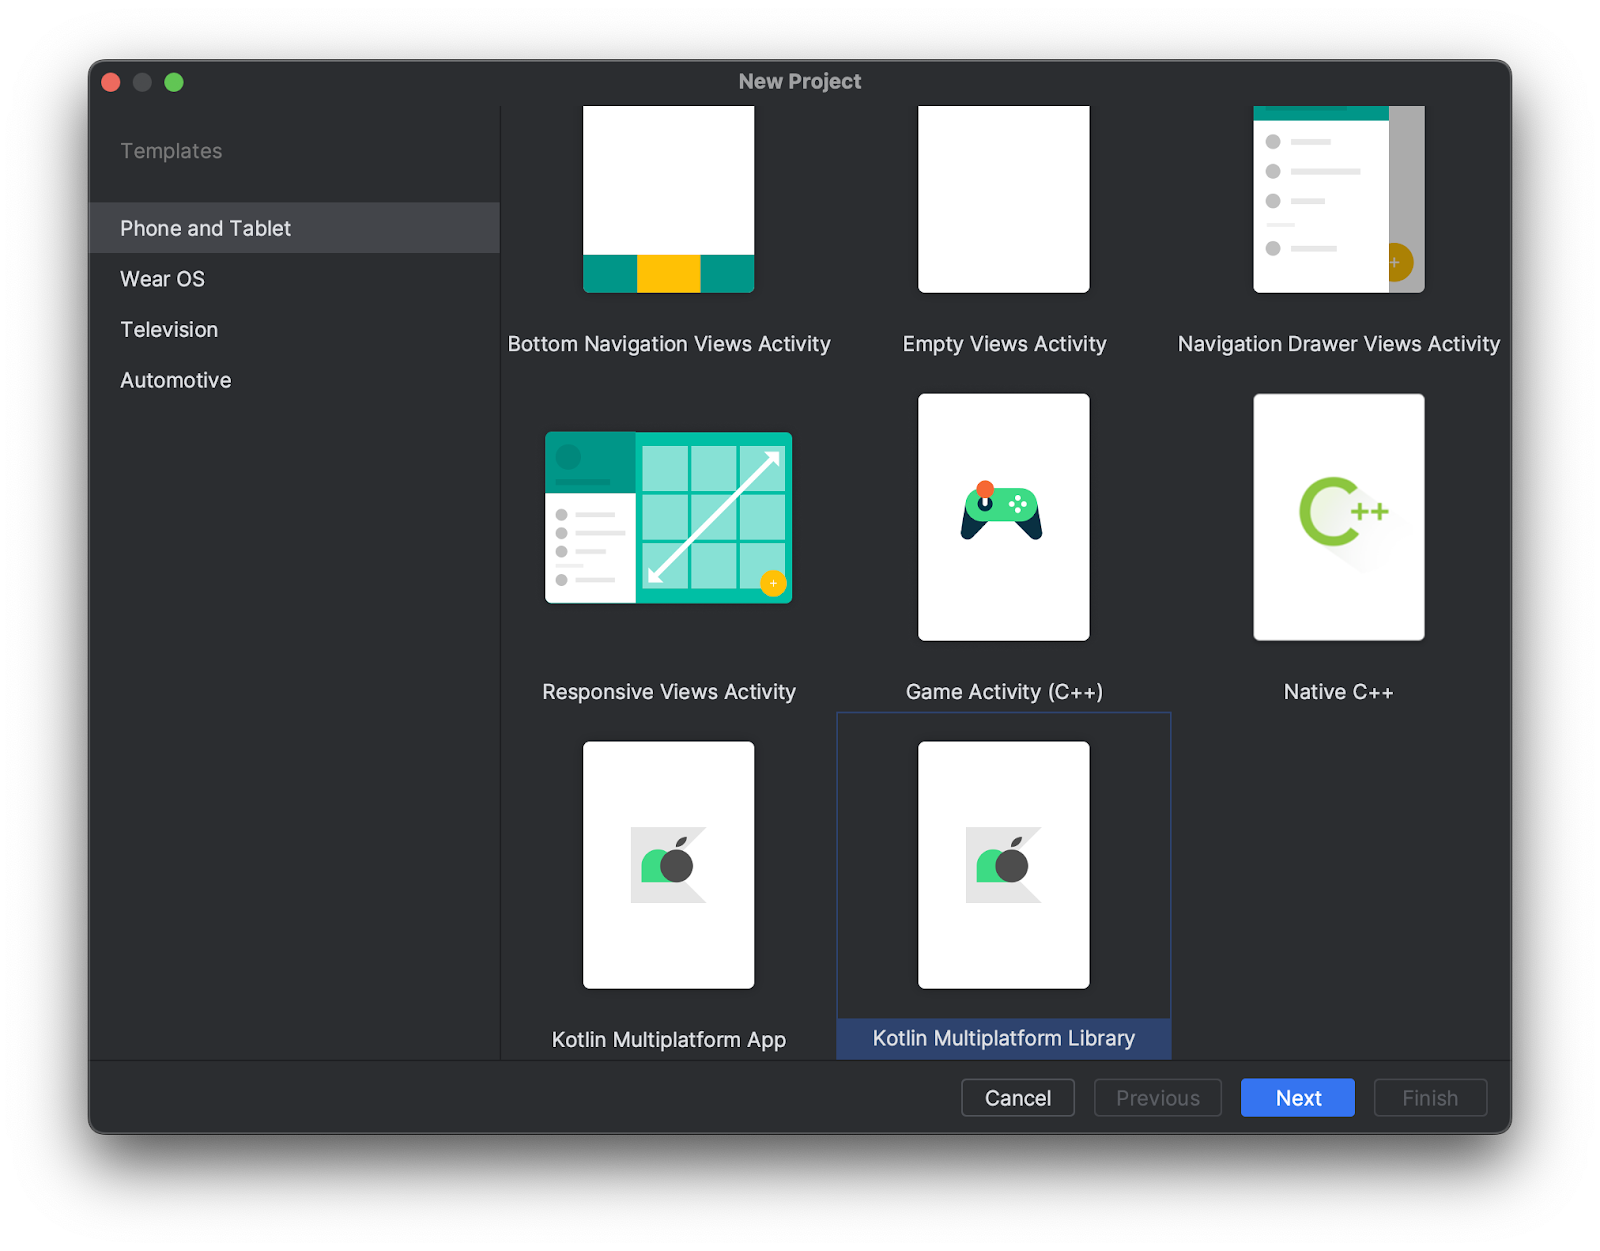Switch to Wear OS templates
Image resolution: width=1600 pixels, height=1251 pixels.
[294, 279]
